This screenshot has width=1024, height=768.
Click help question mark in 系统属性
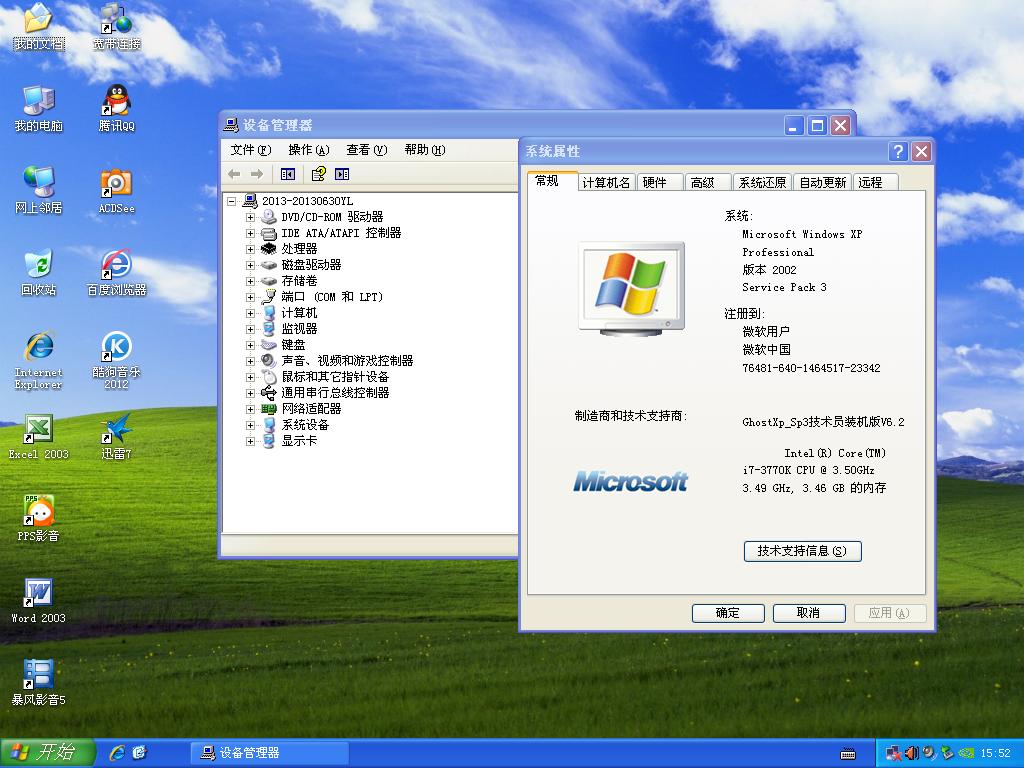[x=898, y=152]
